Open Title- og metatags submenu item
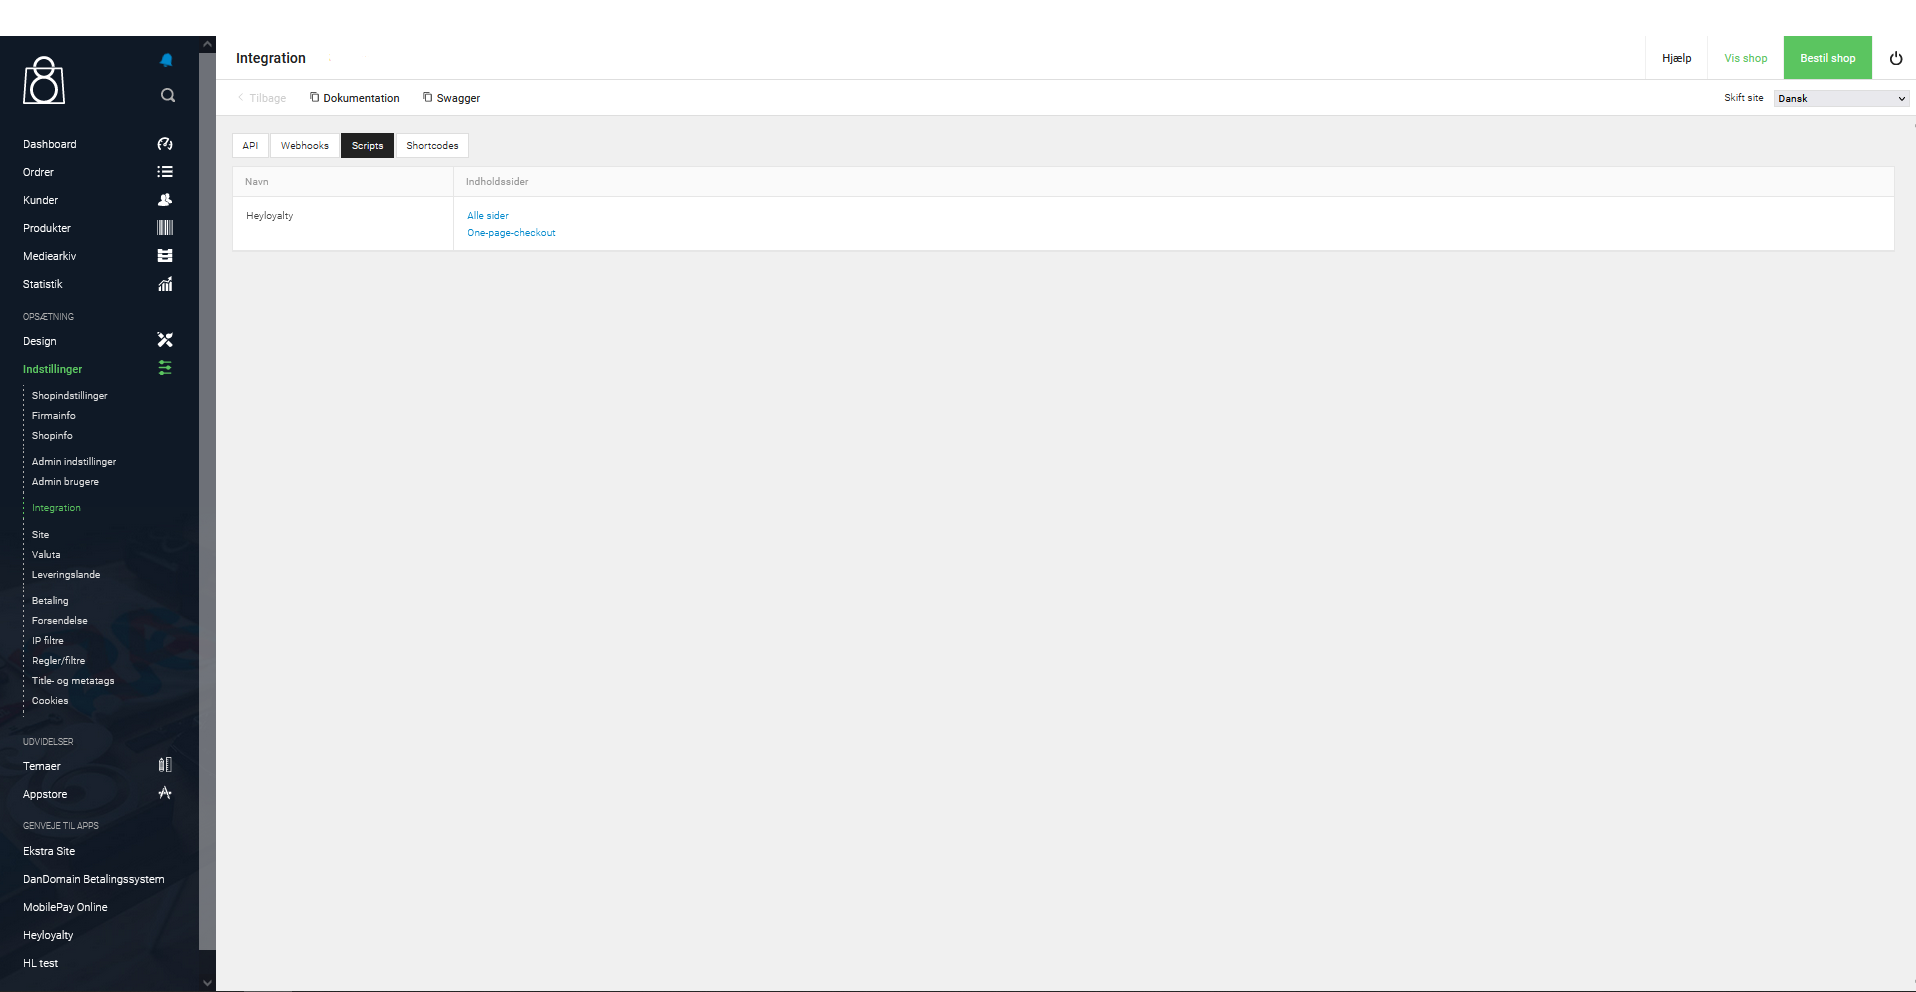Screen dimensions: 1916x992 pyautogui.click(x=73, y=680)
